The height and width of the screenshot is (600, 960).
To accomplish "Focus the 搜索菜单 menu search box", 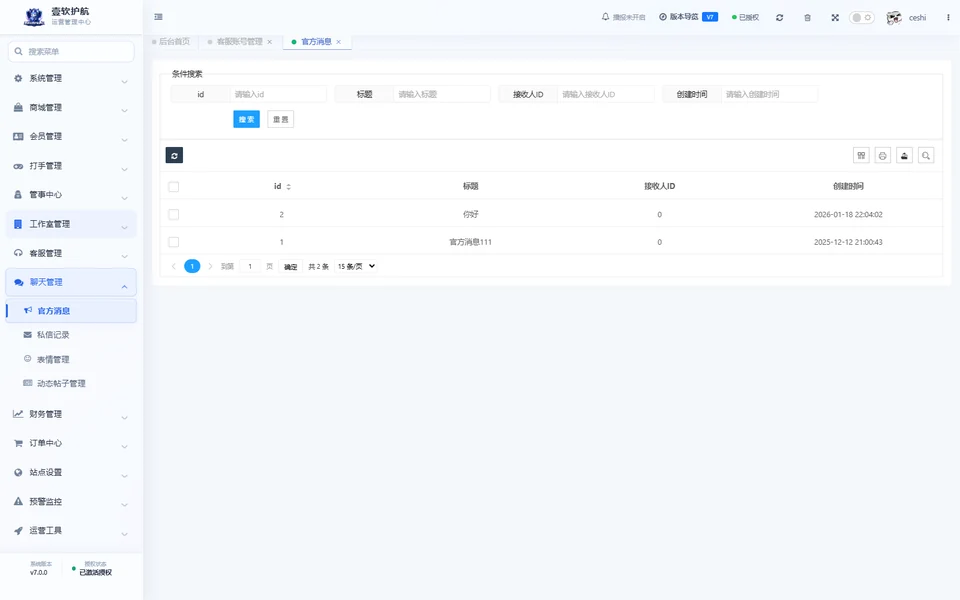I will pos(71,51).
